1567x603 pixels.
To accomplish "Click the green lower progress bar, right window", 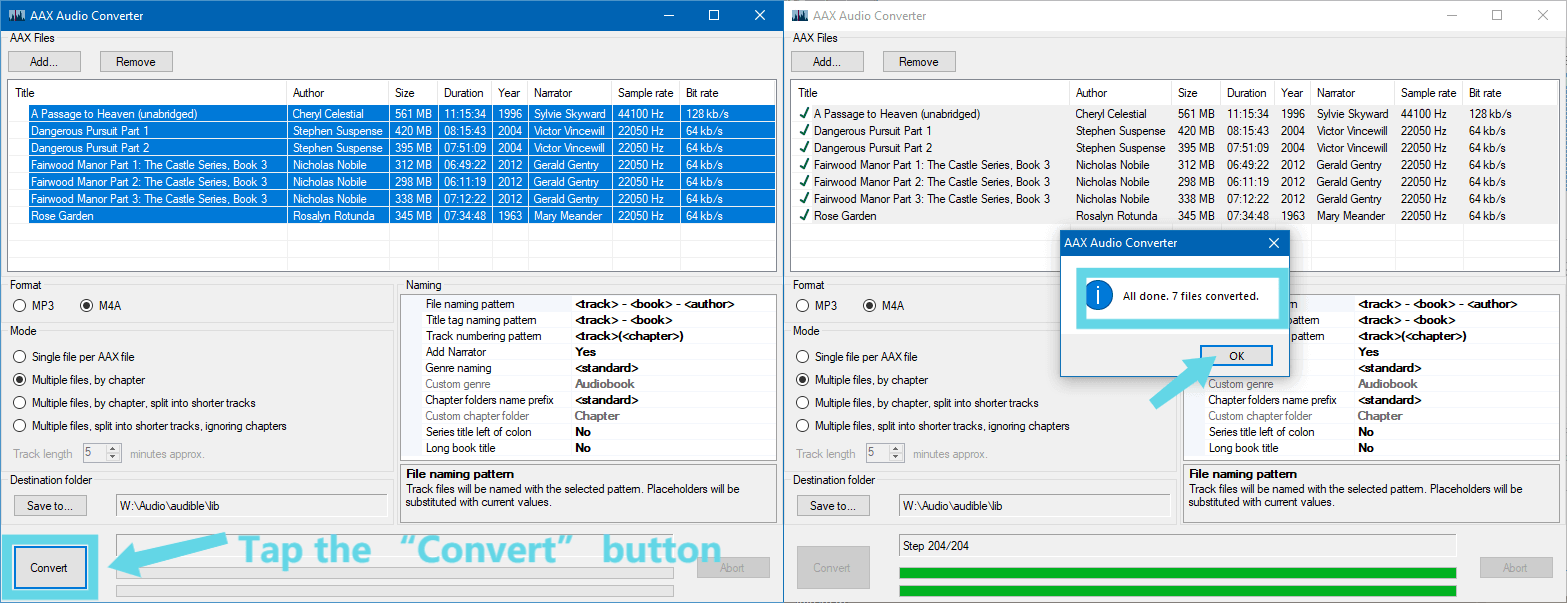I will tap(1178, 591).
